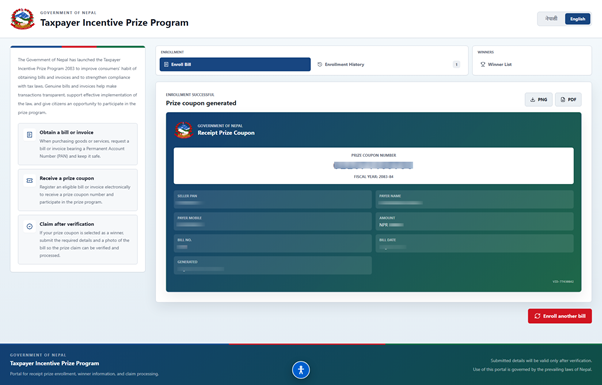602x385 pixels.
Task: Open the accessibility options button
Action: click(x=301, y=370)
